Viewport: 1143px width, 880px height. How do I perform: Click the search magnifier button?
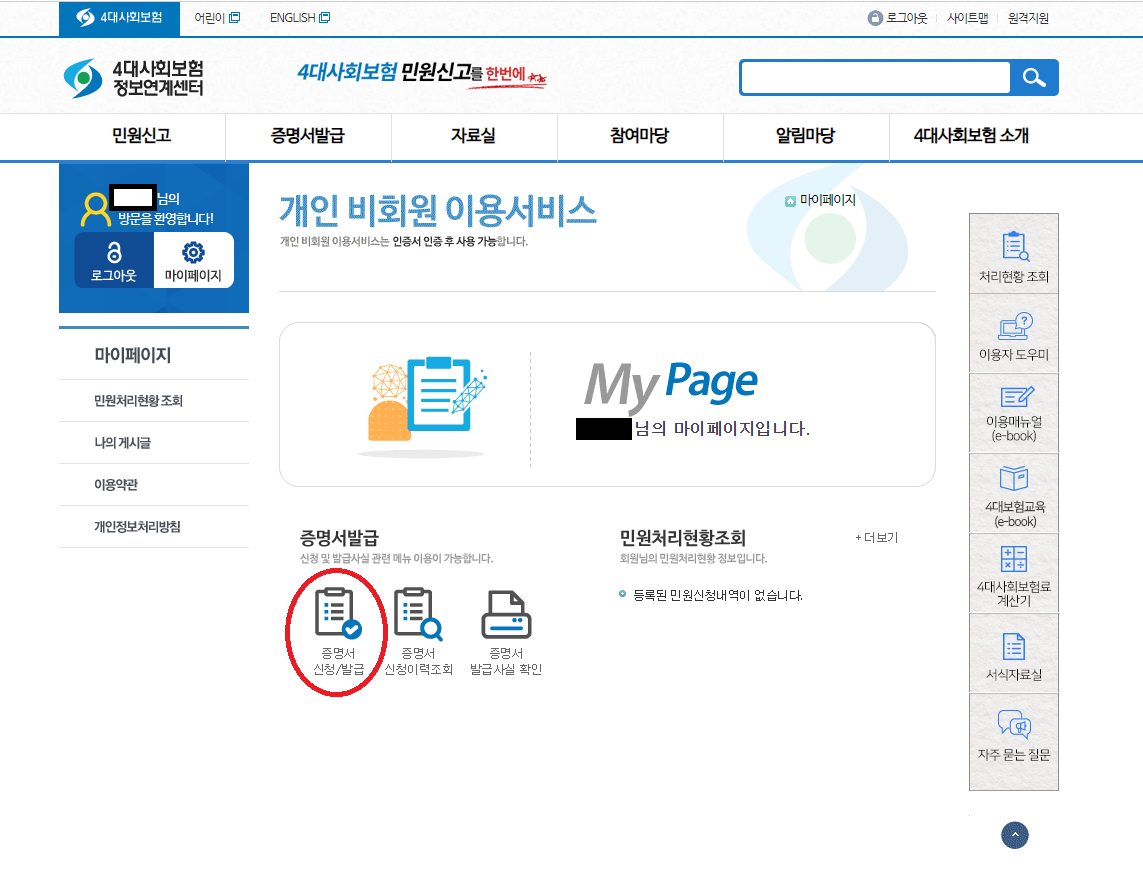1034,77
